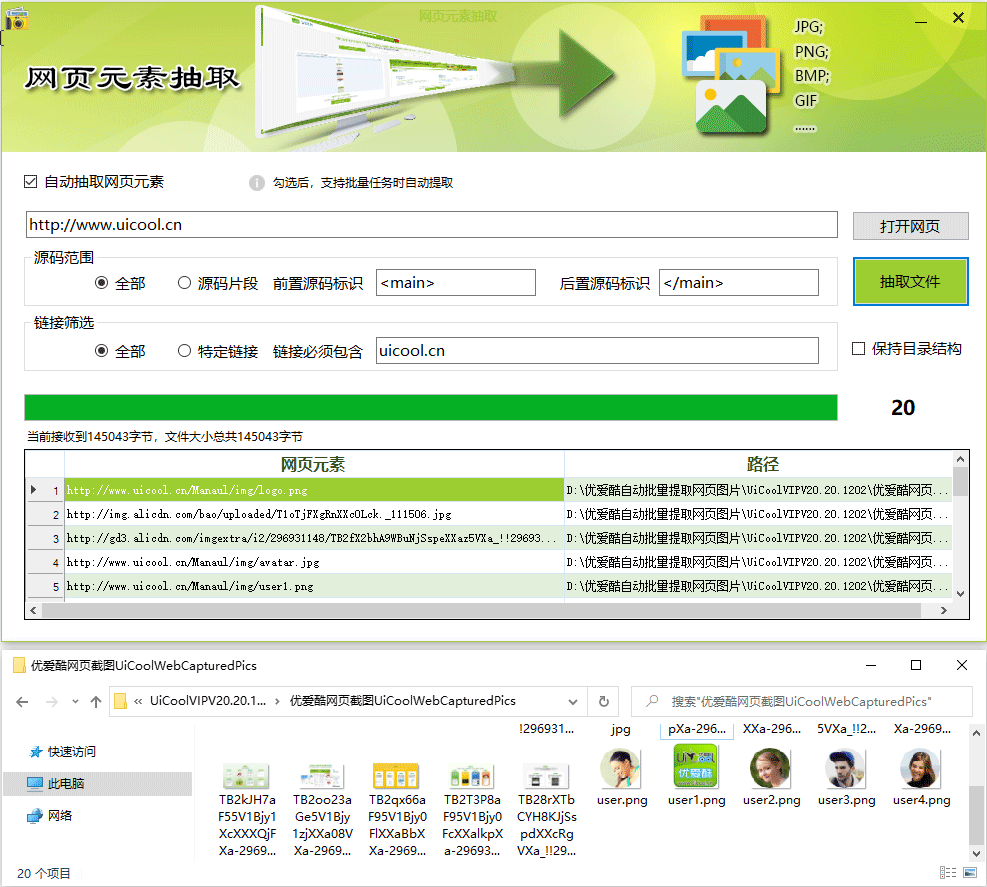
Task: Select row 5 user1.png URL
Action: (313, 585)
